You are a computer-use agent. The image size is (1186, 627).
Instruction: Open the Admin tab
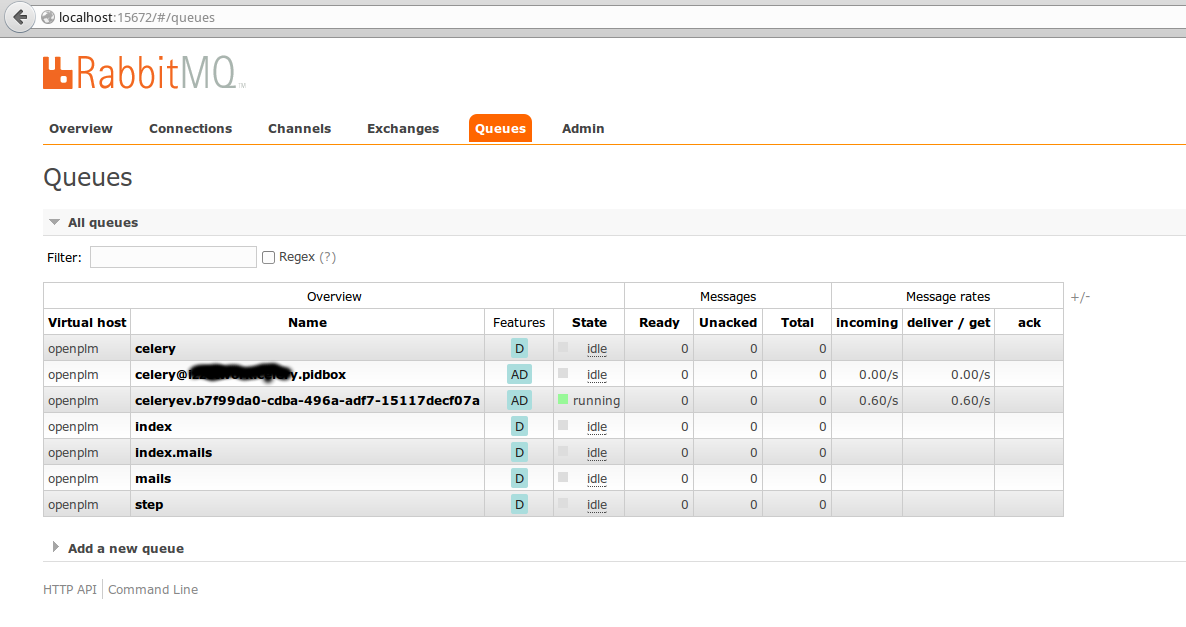coord(583,128)
